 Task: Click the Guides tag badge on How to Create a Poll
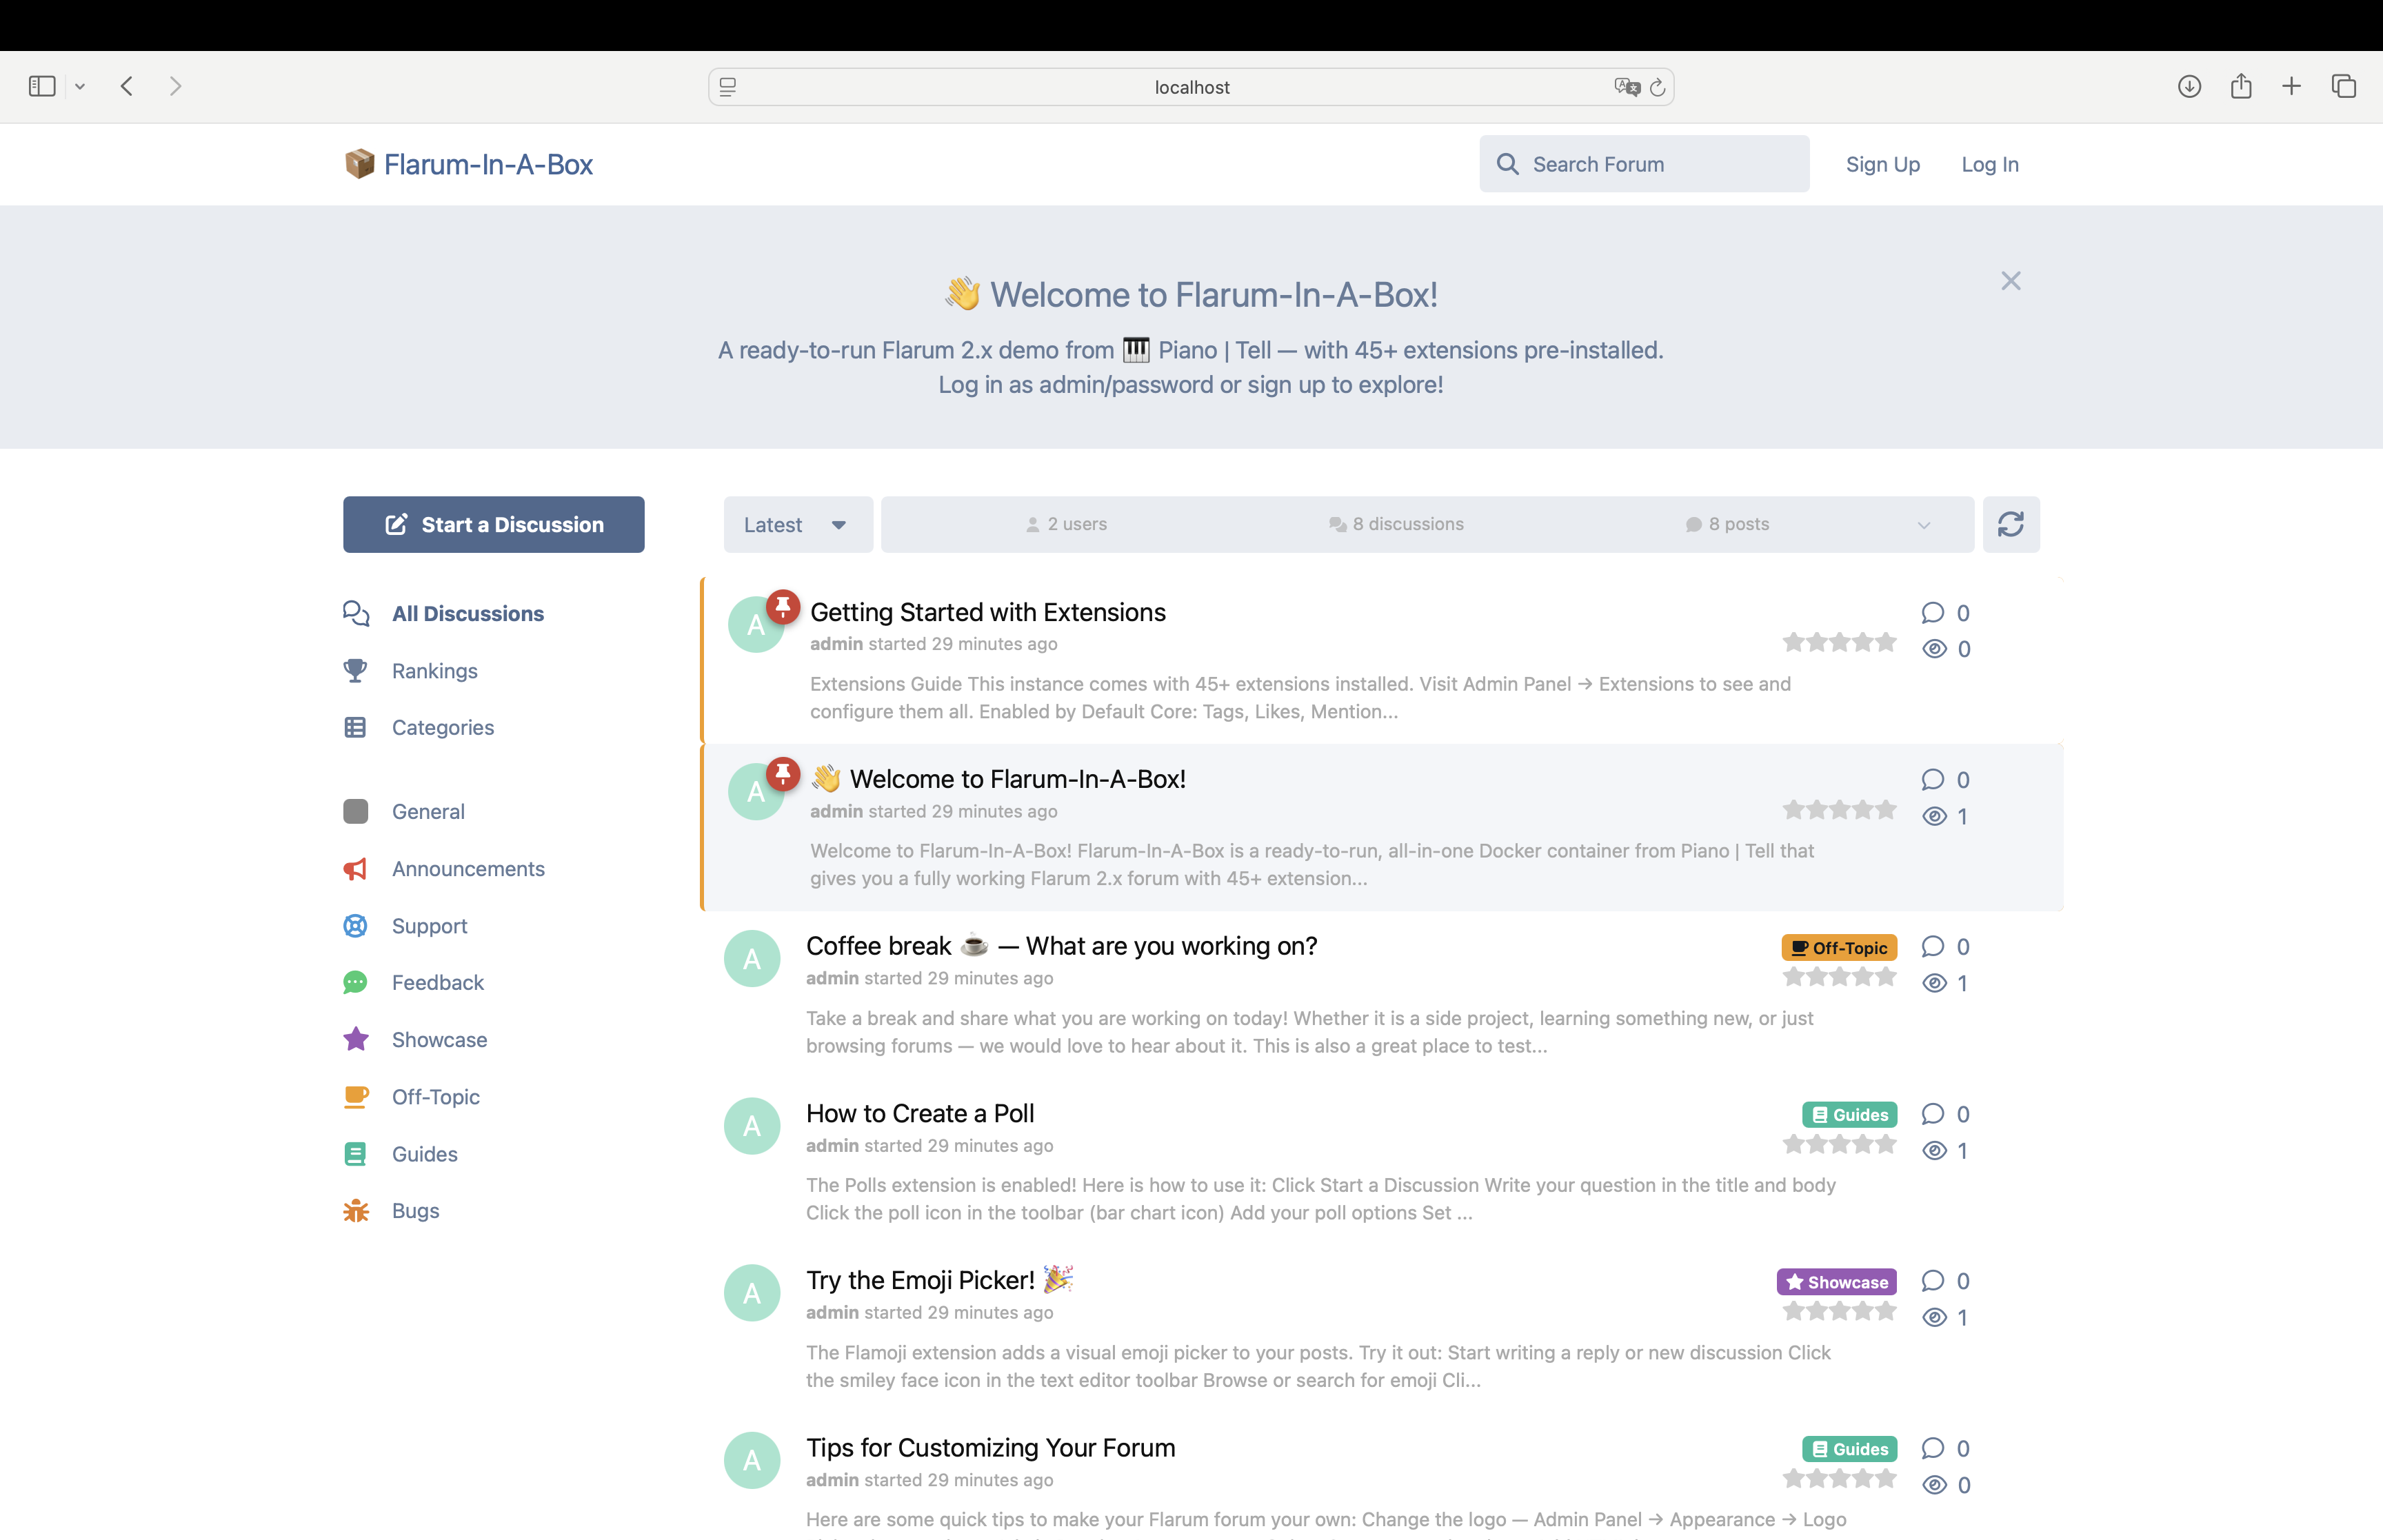[1849, 1114]
